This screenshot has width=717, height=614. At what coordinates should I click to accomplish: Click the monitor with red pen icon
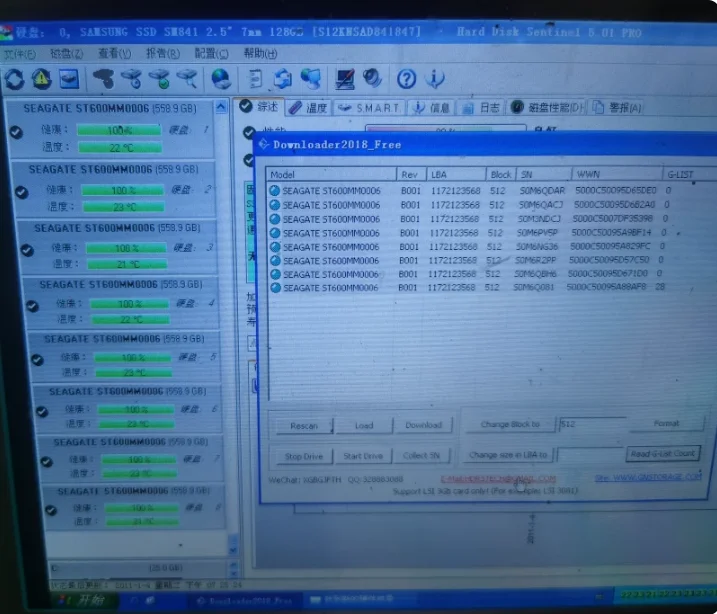[x=345, y=79]
